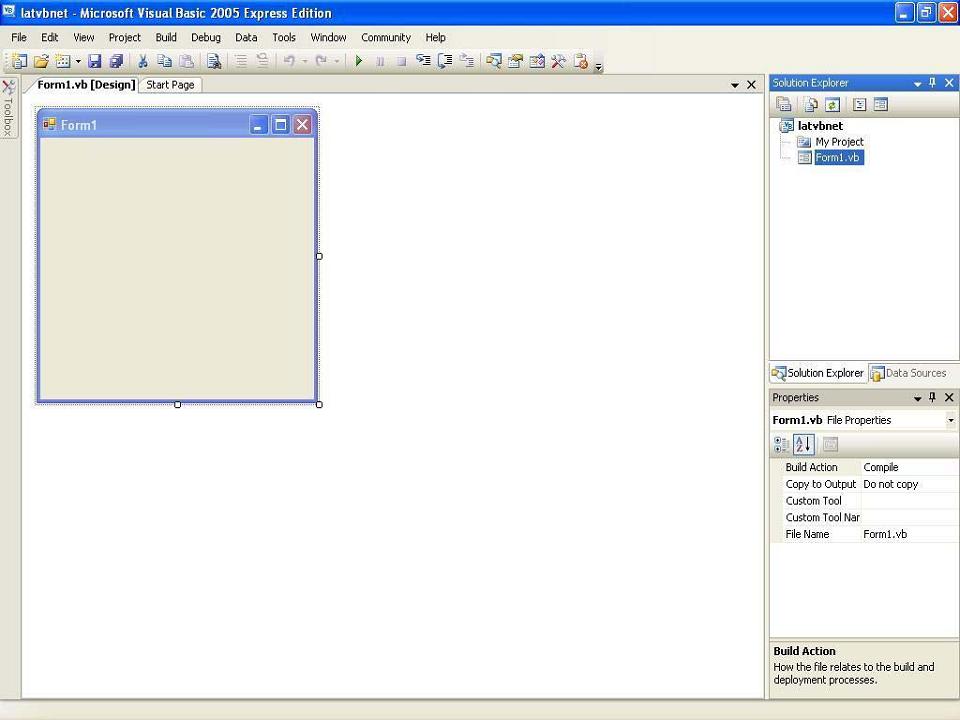Image resolution: width=960 pixels, height=720 pixels.
Task: Click the Cut scissors icon
Action: pyautogui.click(x=143, y=61)
